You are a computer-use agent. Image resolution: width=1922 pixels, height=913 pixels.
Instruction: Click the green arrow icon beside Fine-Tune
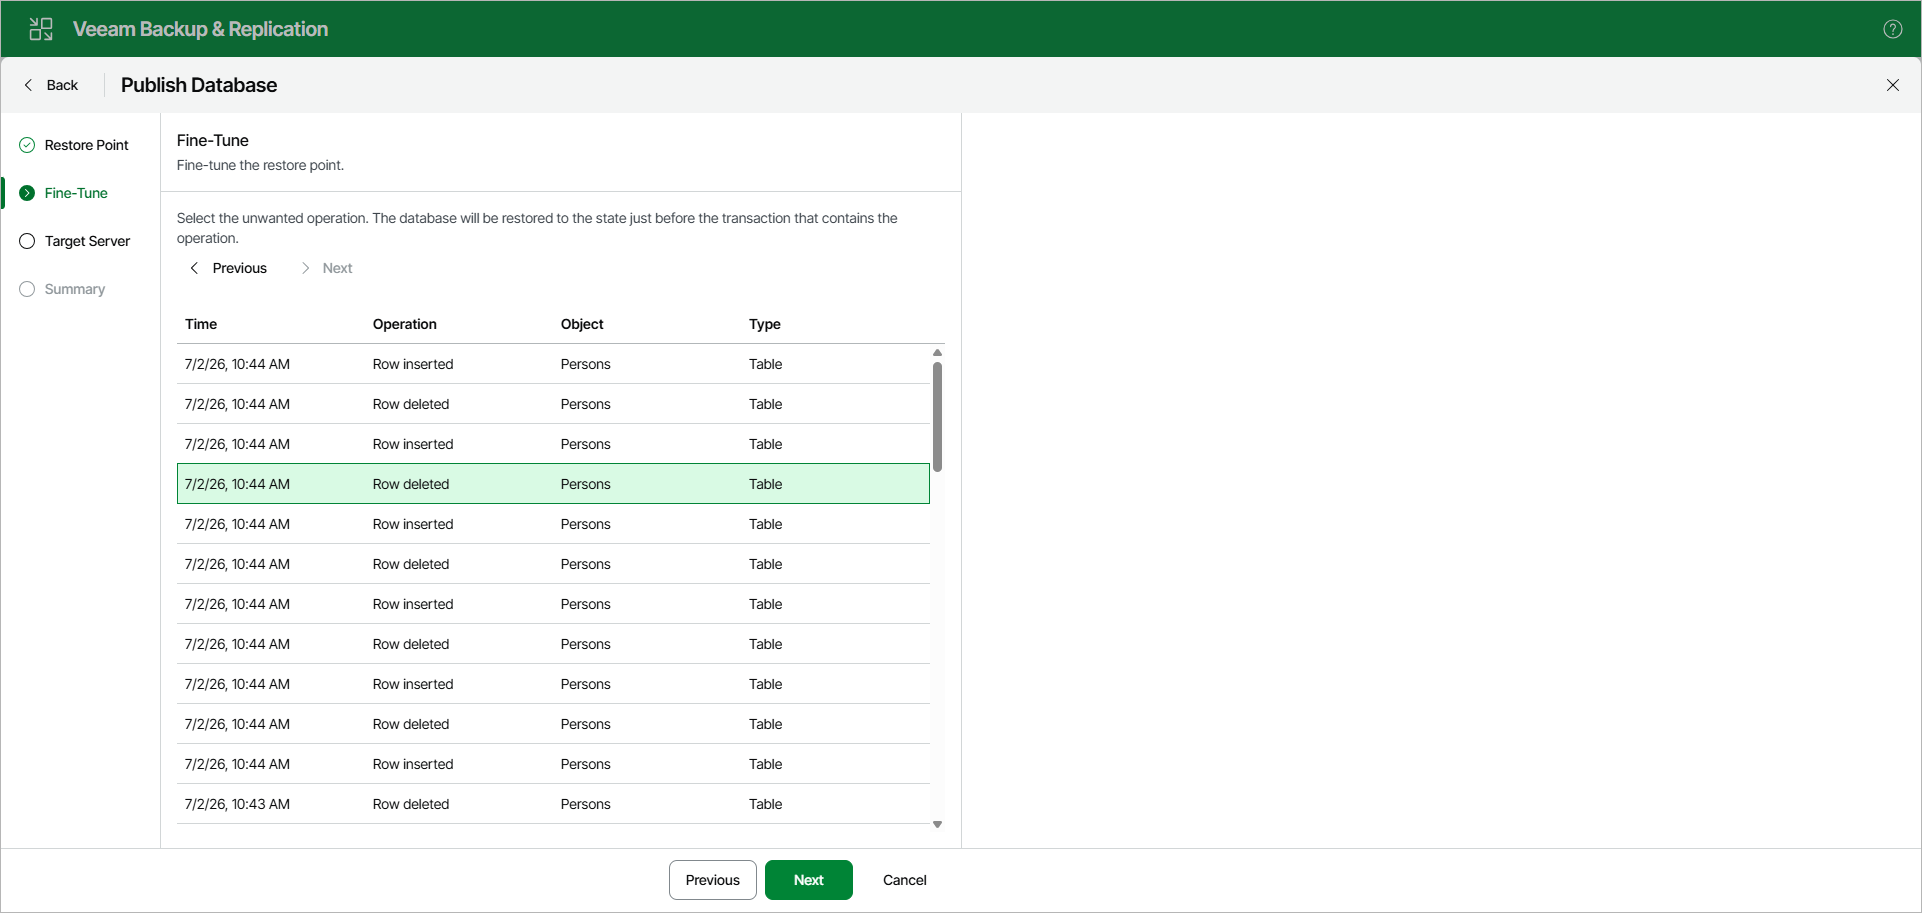(27, 193)
